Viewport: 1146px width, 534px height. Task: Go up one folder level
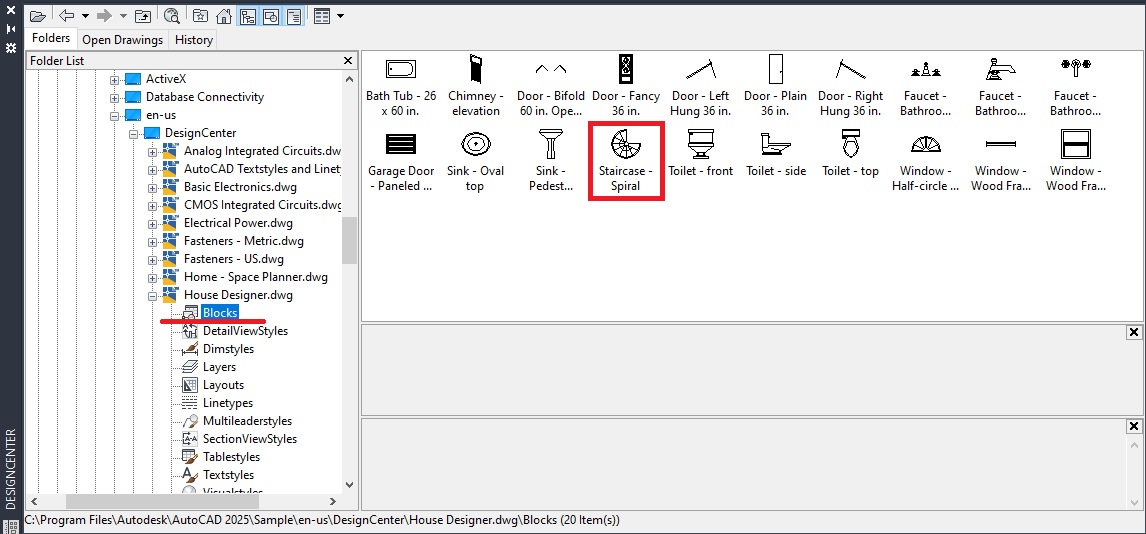coord(142,16)
